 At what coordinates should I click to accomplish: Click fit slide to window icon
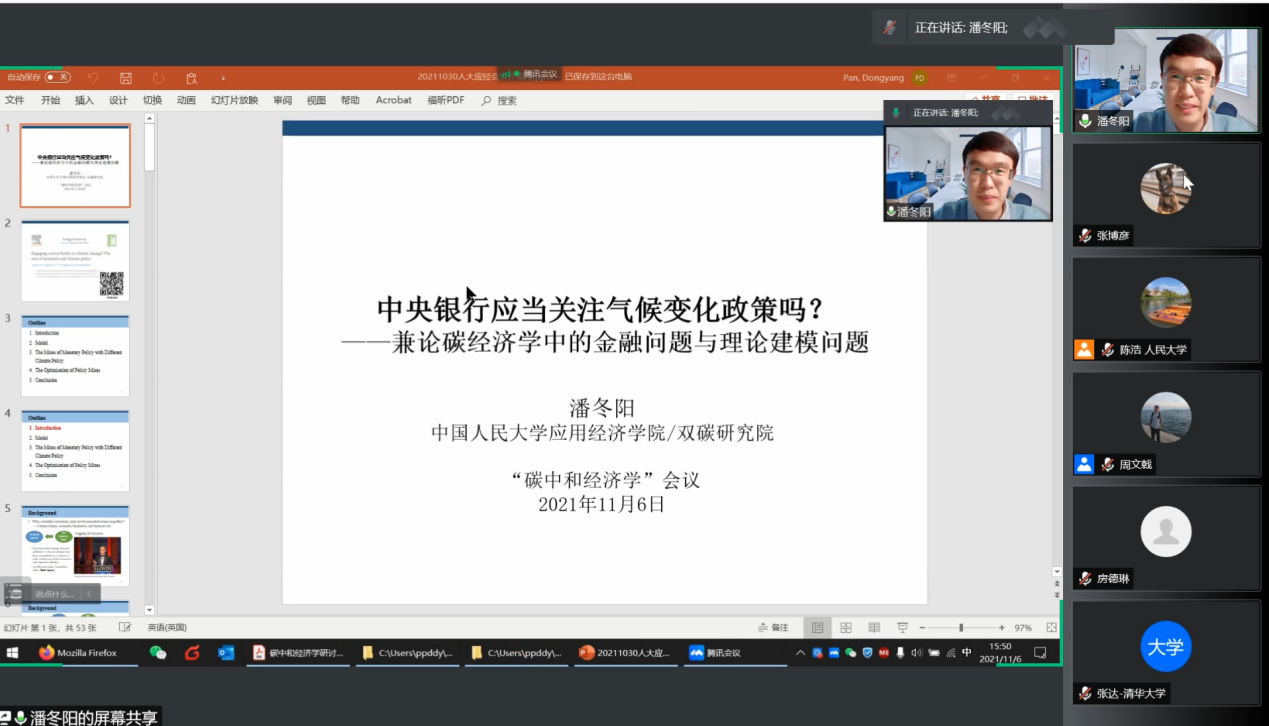[x=1052, y=628]
